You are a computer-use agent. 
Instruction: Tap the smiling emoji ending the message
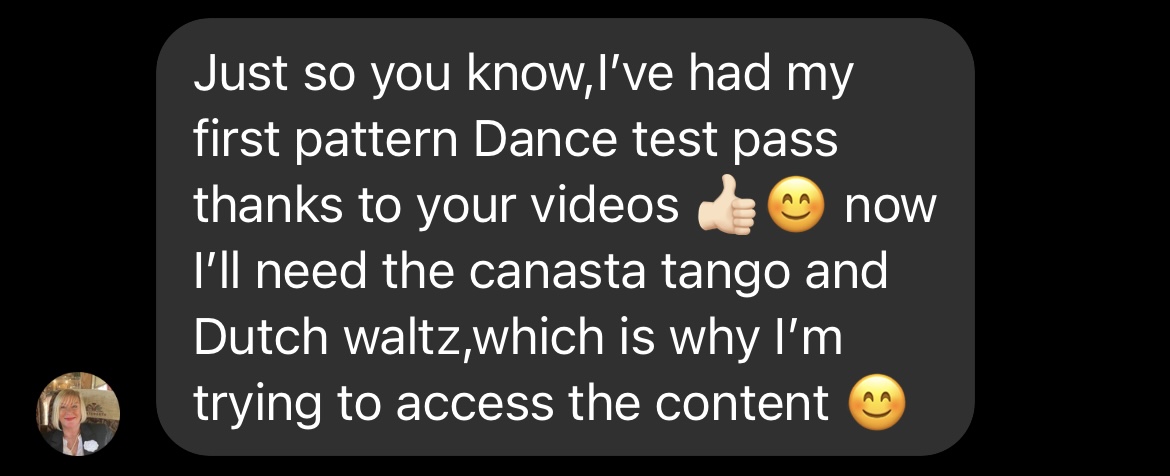[x=878, y=404]
